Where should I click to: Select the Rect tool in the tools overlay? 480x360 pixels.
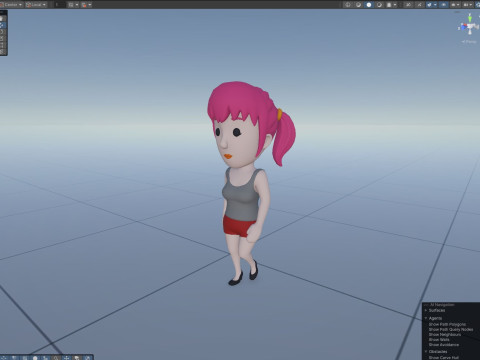coord(3,45)
